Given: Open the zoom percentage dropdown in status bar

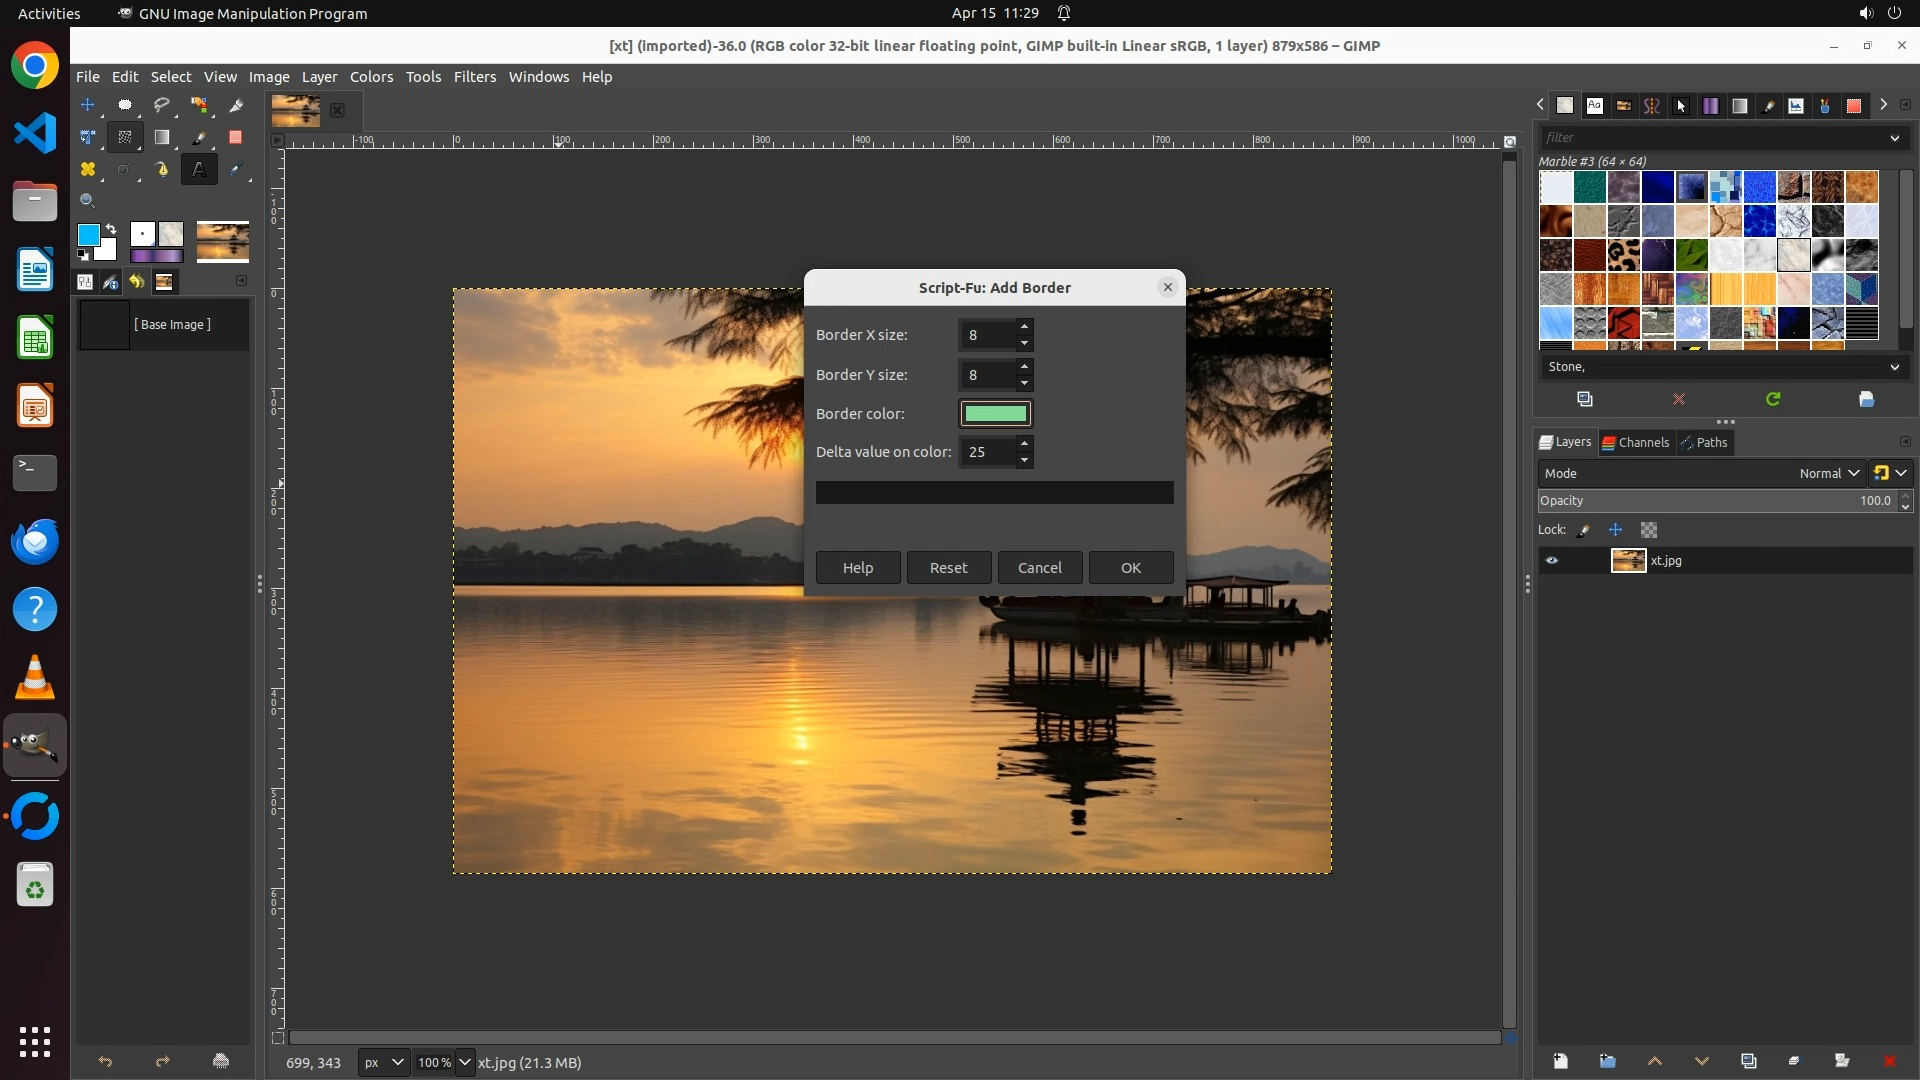Looking at the screenshot, I should tap(464, 1062).
